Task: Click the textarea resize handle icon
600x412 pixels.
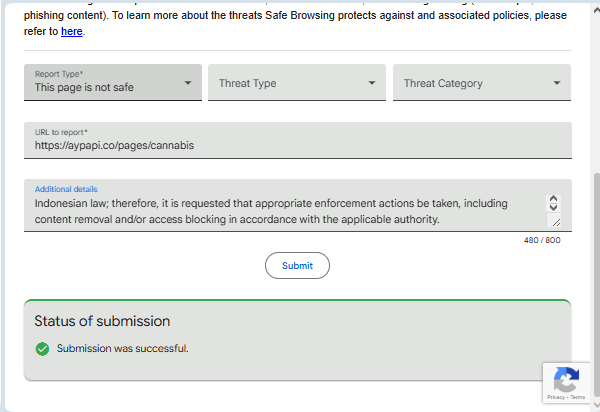Action: coord(555,221)
